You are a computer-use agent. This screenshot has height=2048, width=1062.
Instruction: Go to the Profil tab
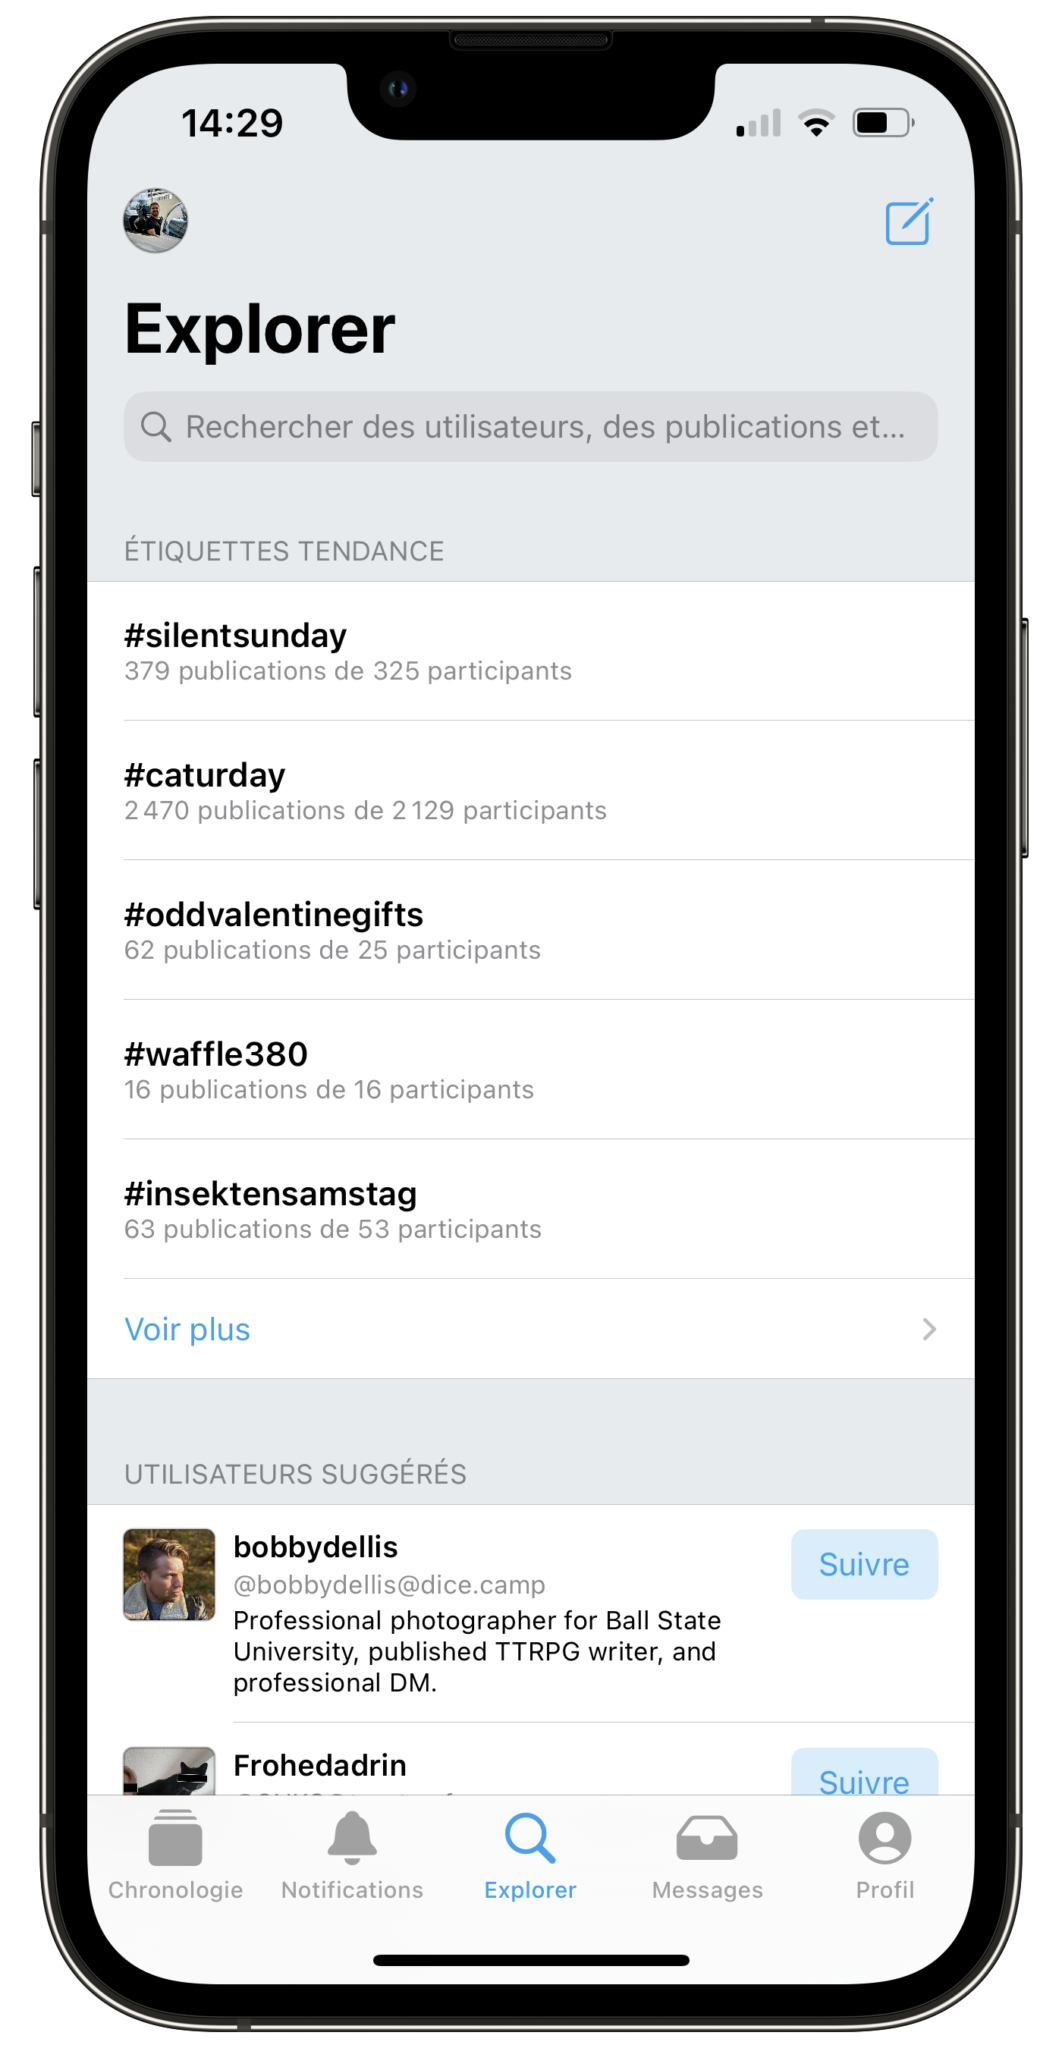885,1856
